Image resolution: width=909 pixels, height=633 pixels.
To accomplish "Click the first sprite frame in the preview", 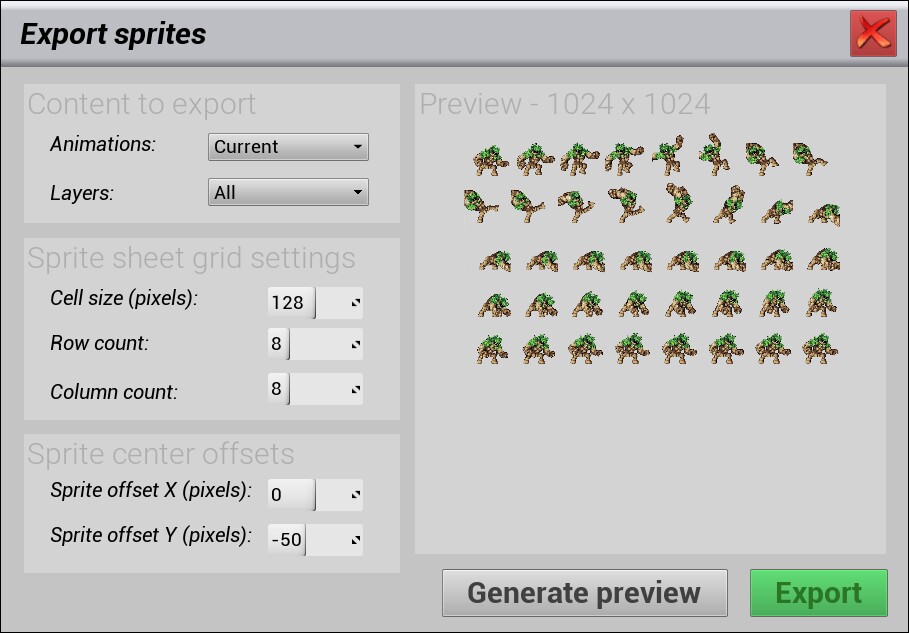I will 490,157.
